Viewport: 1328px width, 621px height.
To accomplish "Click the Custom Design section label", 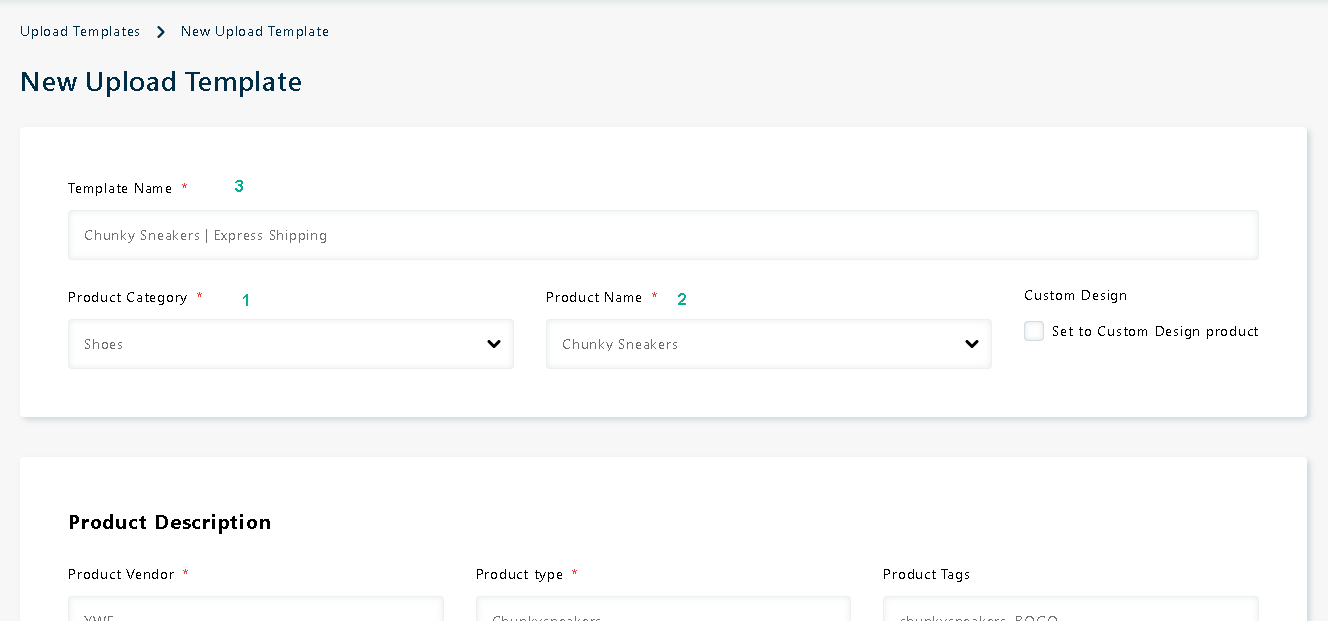I will (x=1075, y=296).
